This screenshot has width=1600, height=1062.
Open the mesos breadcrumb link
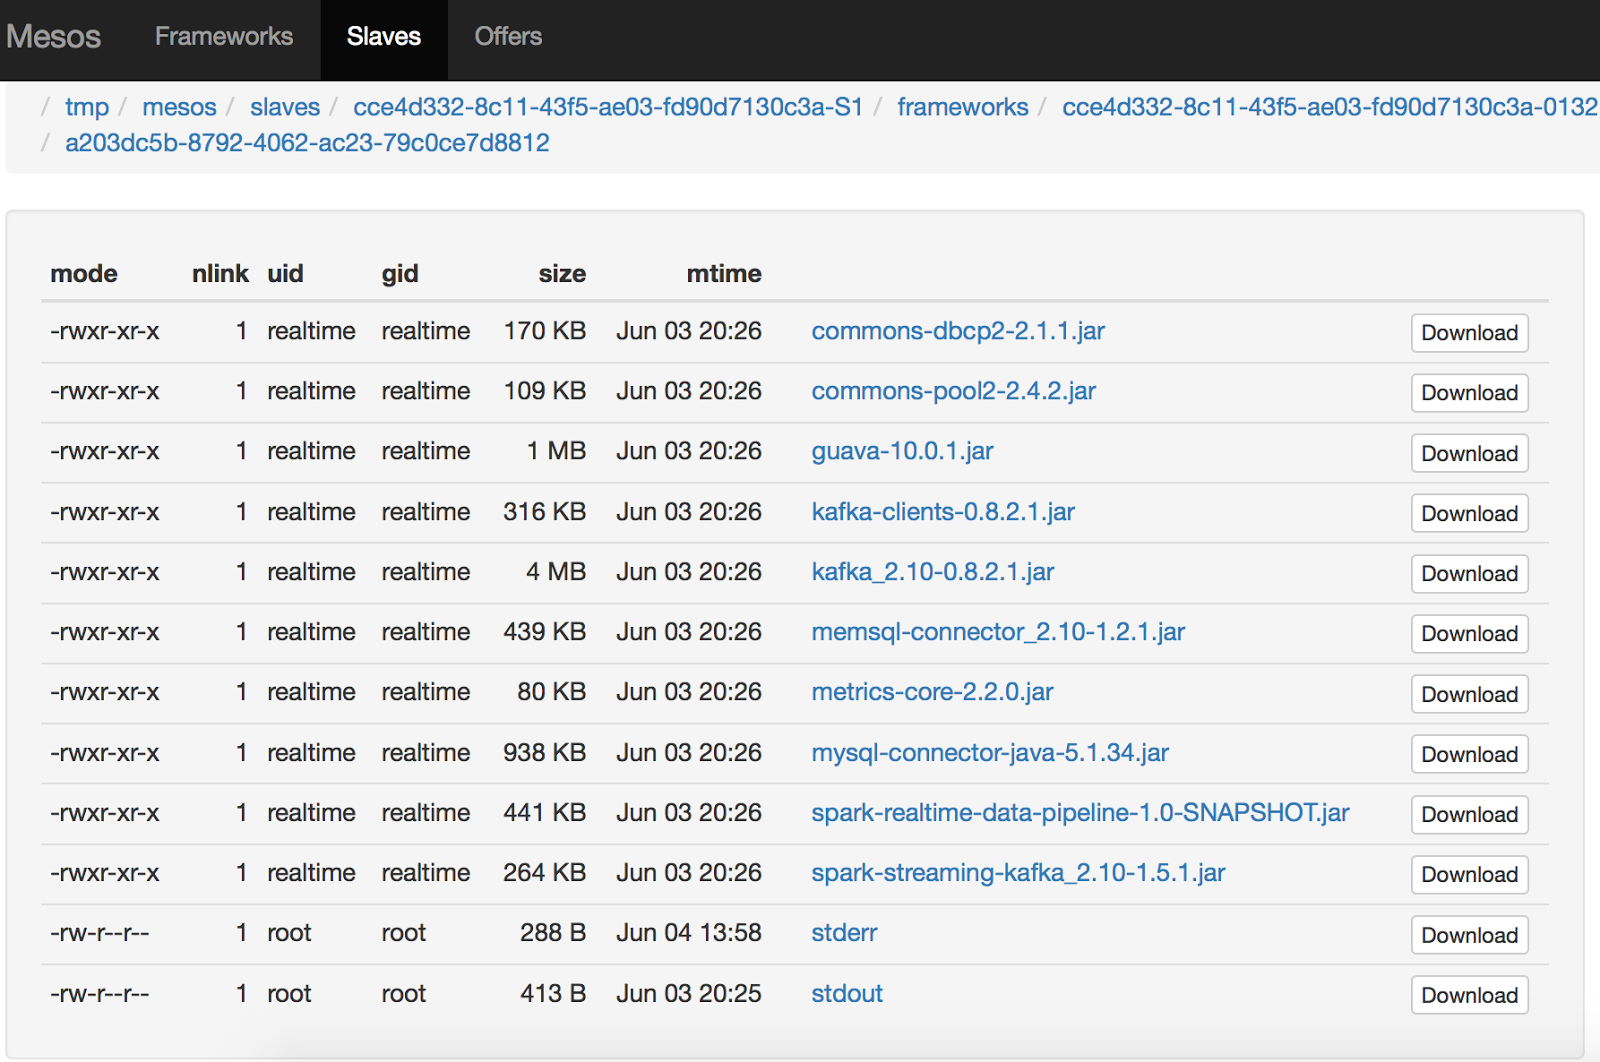point(179,107)
